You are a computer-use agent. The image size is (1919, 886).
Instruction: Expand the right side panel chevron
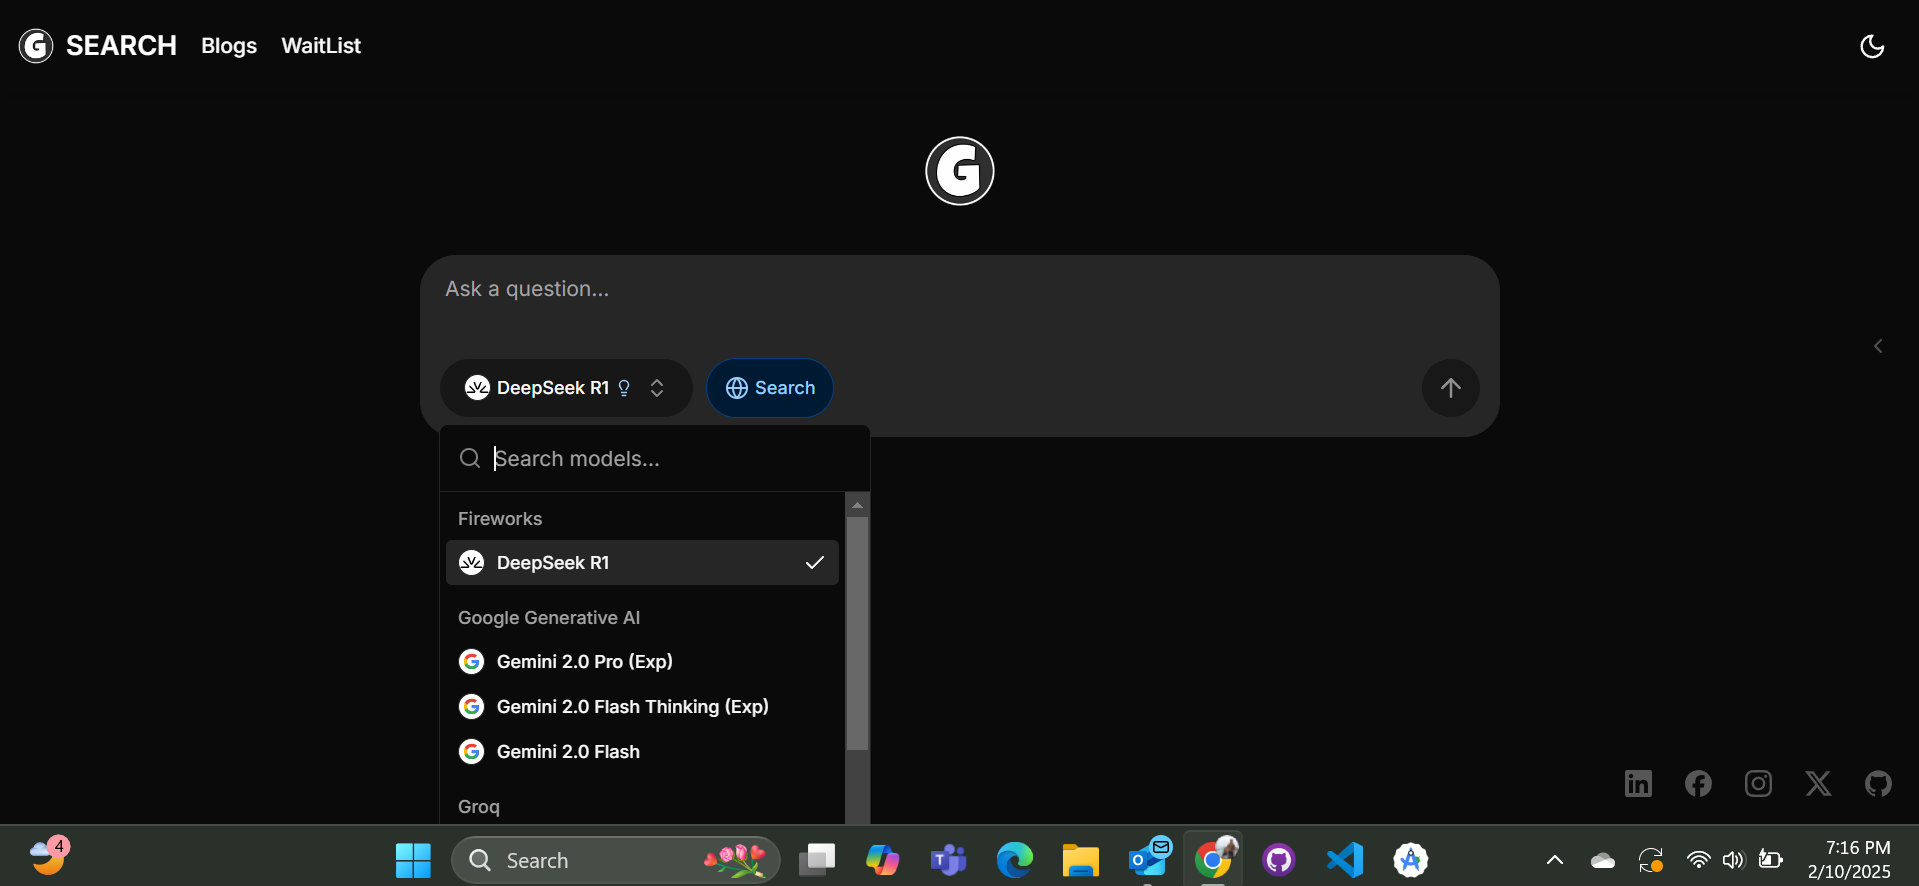(1878, 346)
